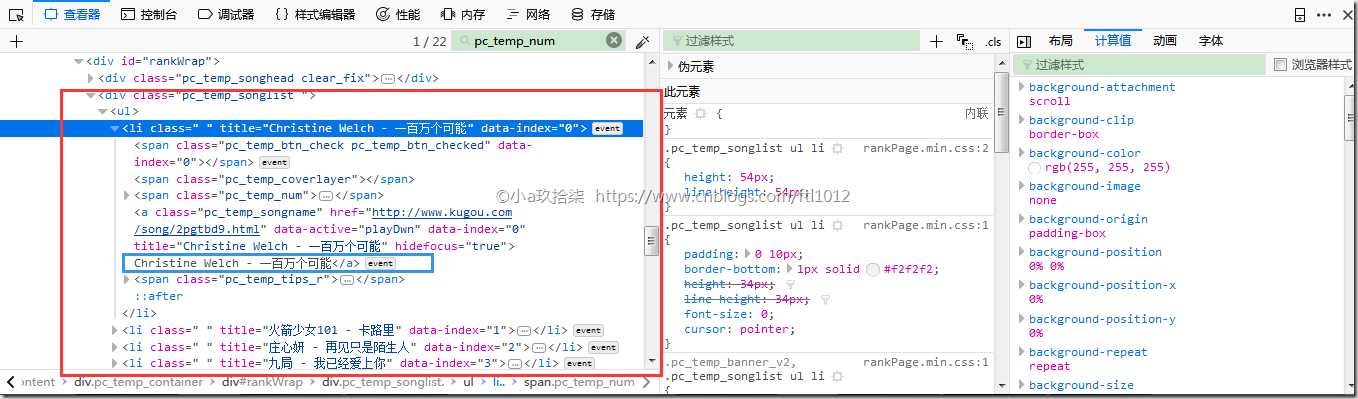Switch to the 动画 animations tab
Image resolution: width=1358 pixels, height=399 pixels.
pyautogui.click(x=1164, y=41)
